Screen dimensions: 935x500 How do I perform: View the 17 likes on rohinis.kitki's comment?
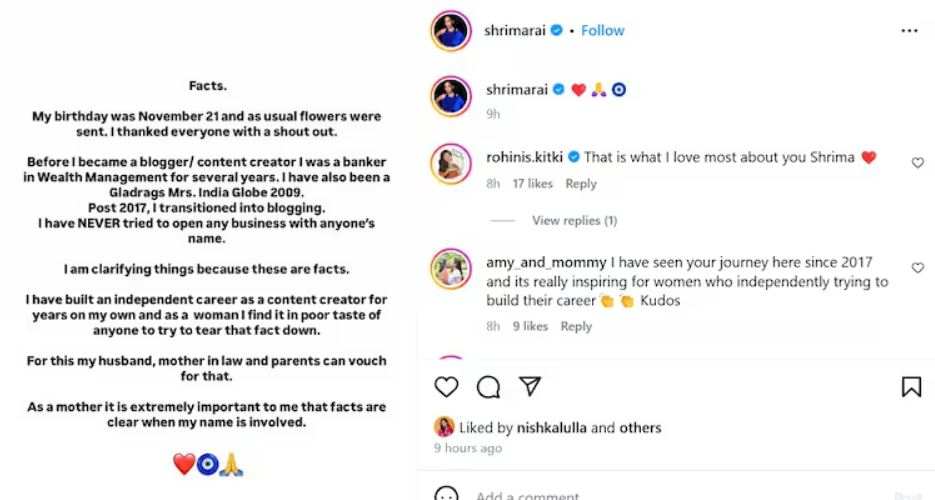532,184
